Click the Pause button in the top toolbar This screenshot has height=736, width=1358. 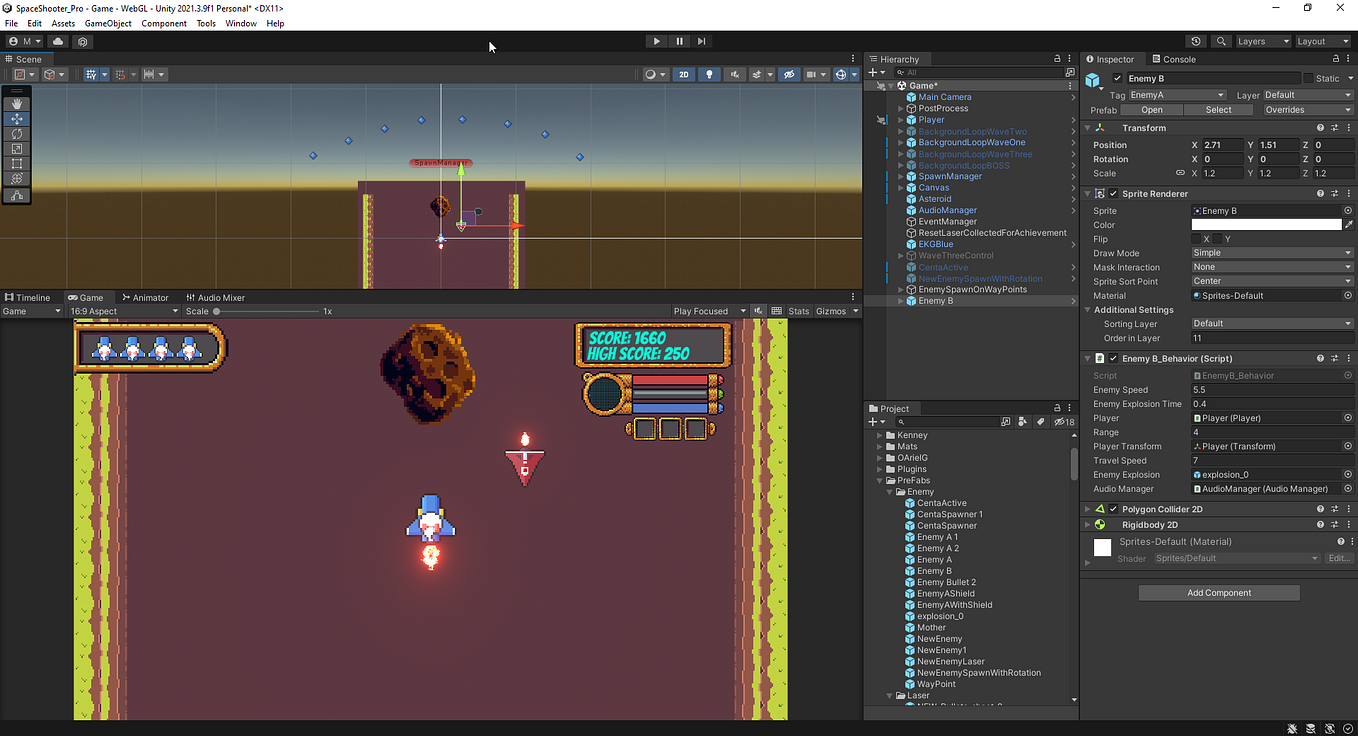(x=678, y=40)
